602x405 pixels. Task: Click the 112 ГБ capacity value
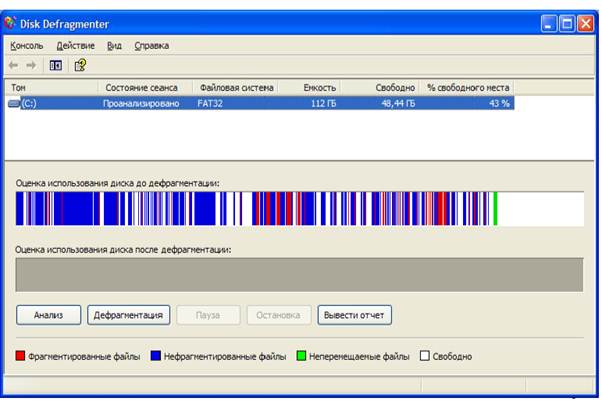(x=323, y=103)
